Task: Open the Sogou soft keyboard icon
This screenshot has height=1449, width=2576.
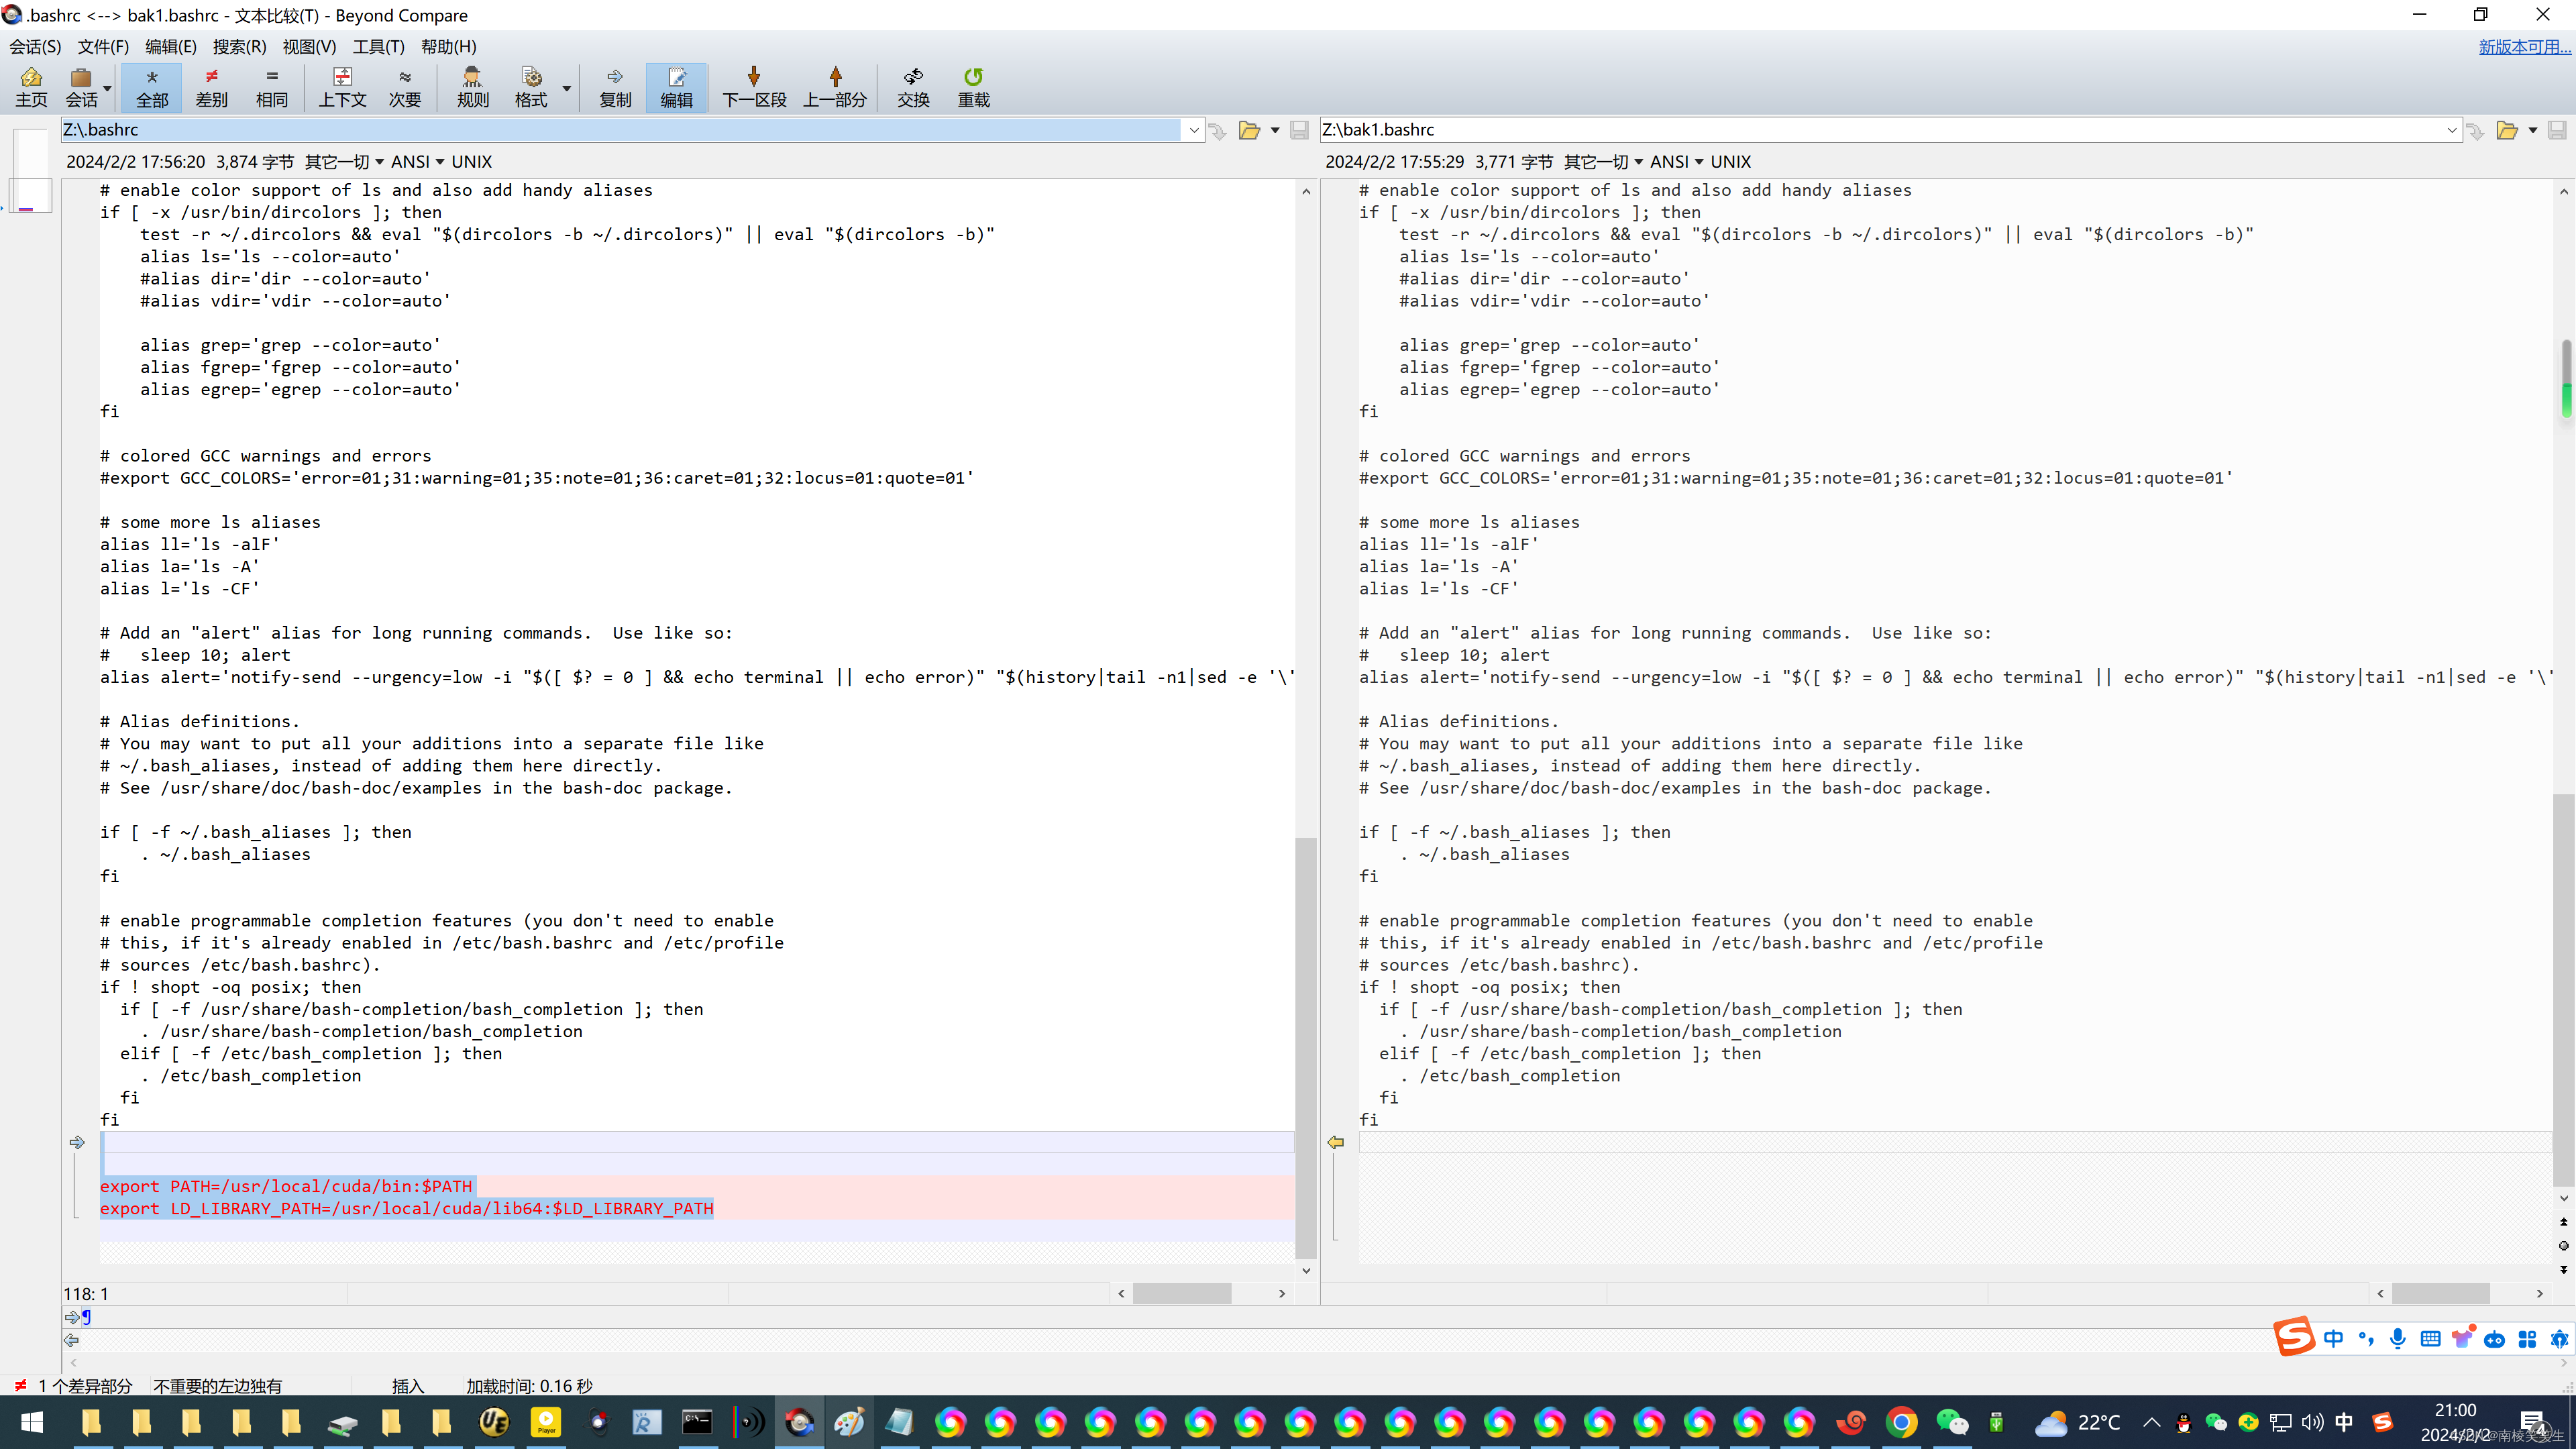Action: pos(2430,1339)
